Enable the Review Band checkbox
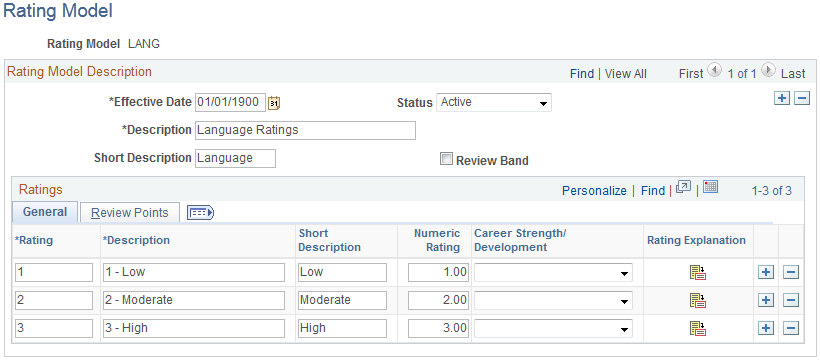Screen dimensions: 820x360 click(x=446, y=160)
